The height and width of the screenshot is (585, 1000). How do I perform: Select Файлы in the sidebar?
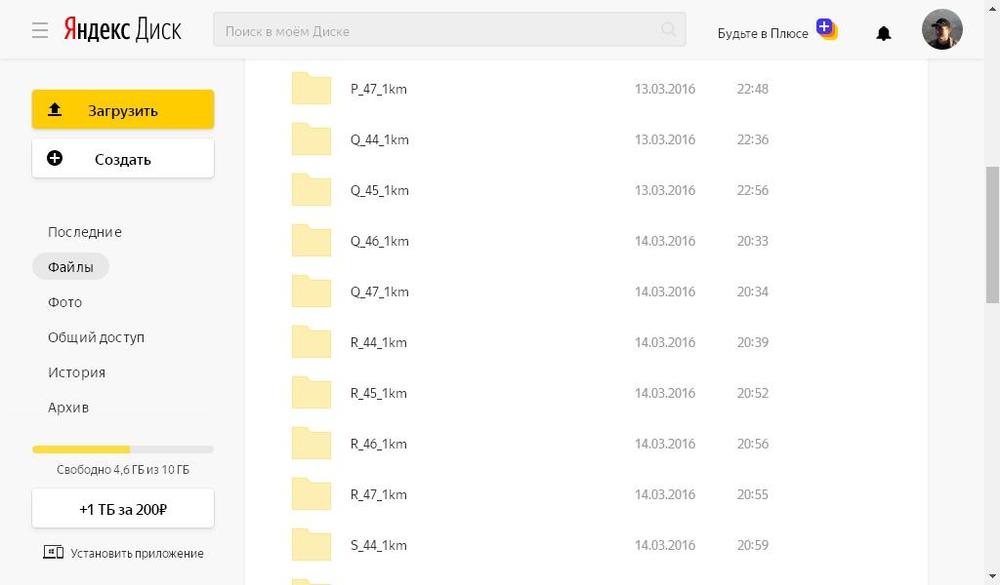(71, 267)
